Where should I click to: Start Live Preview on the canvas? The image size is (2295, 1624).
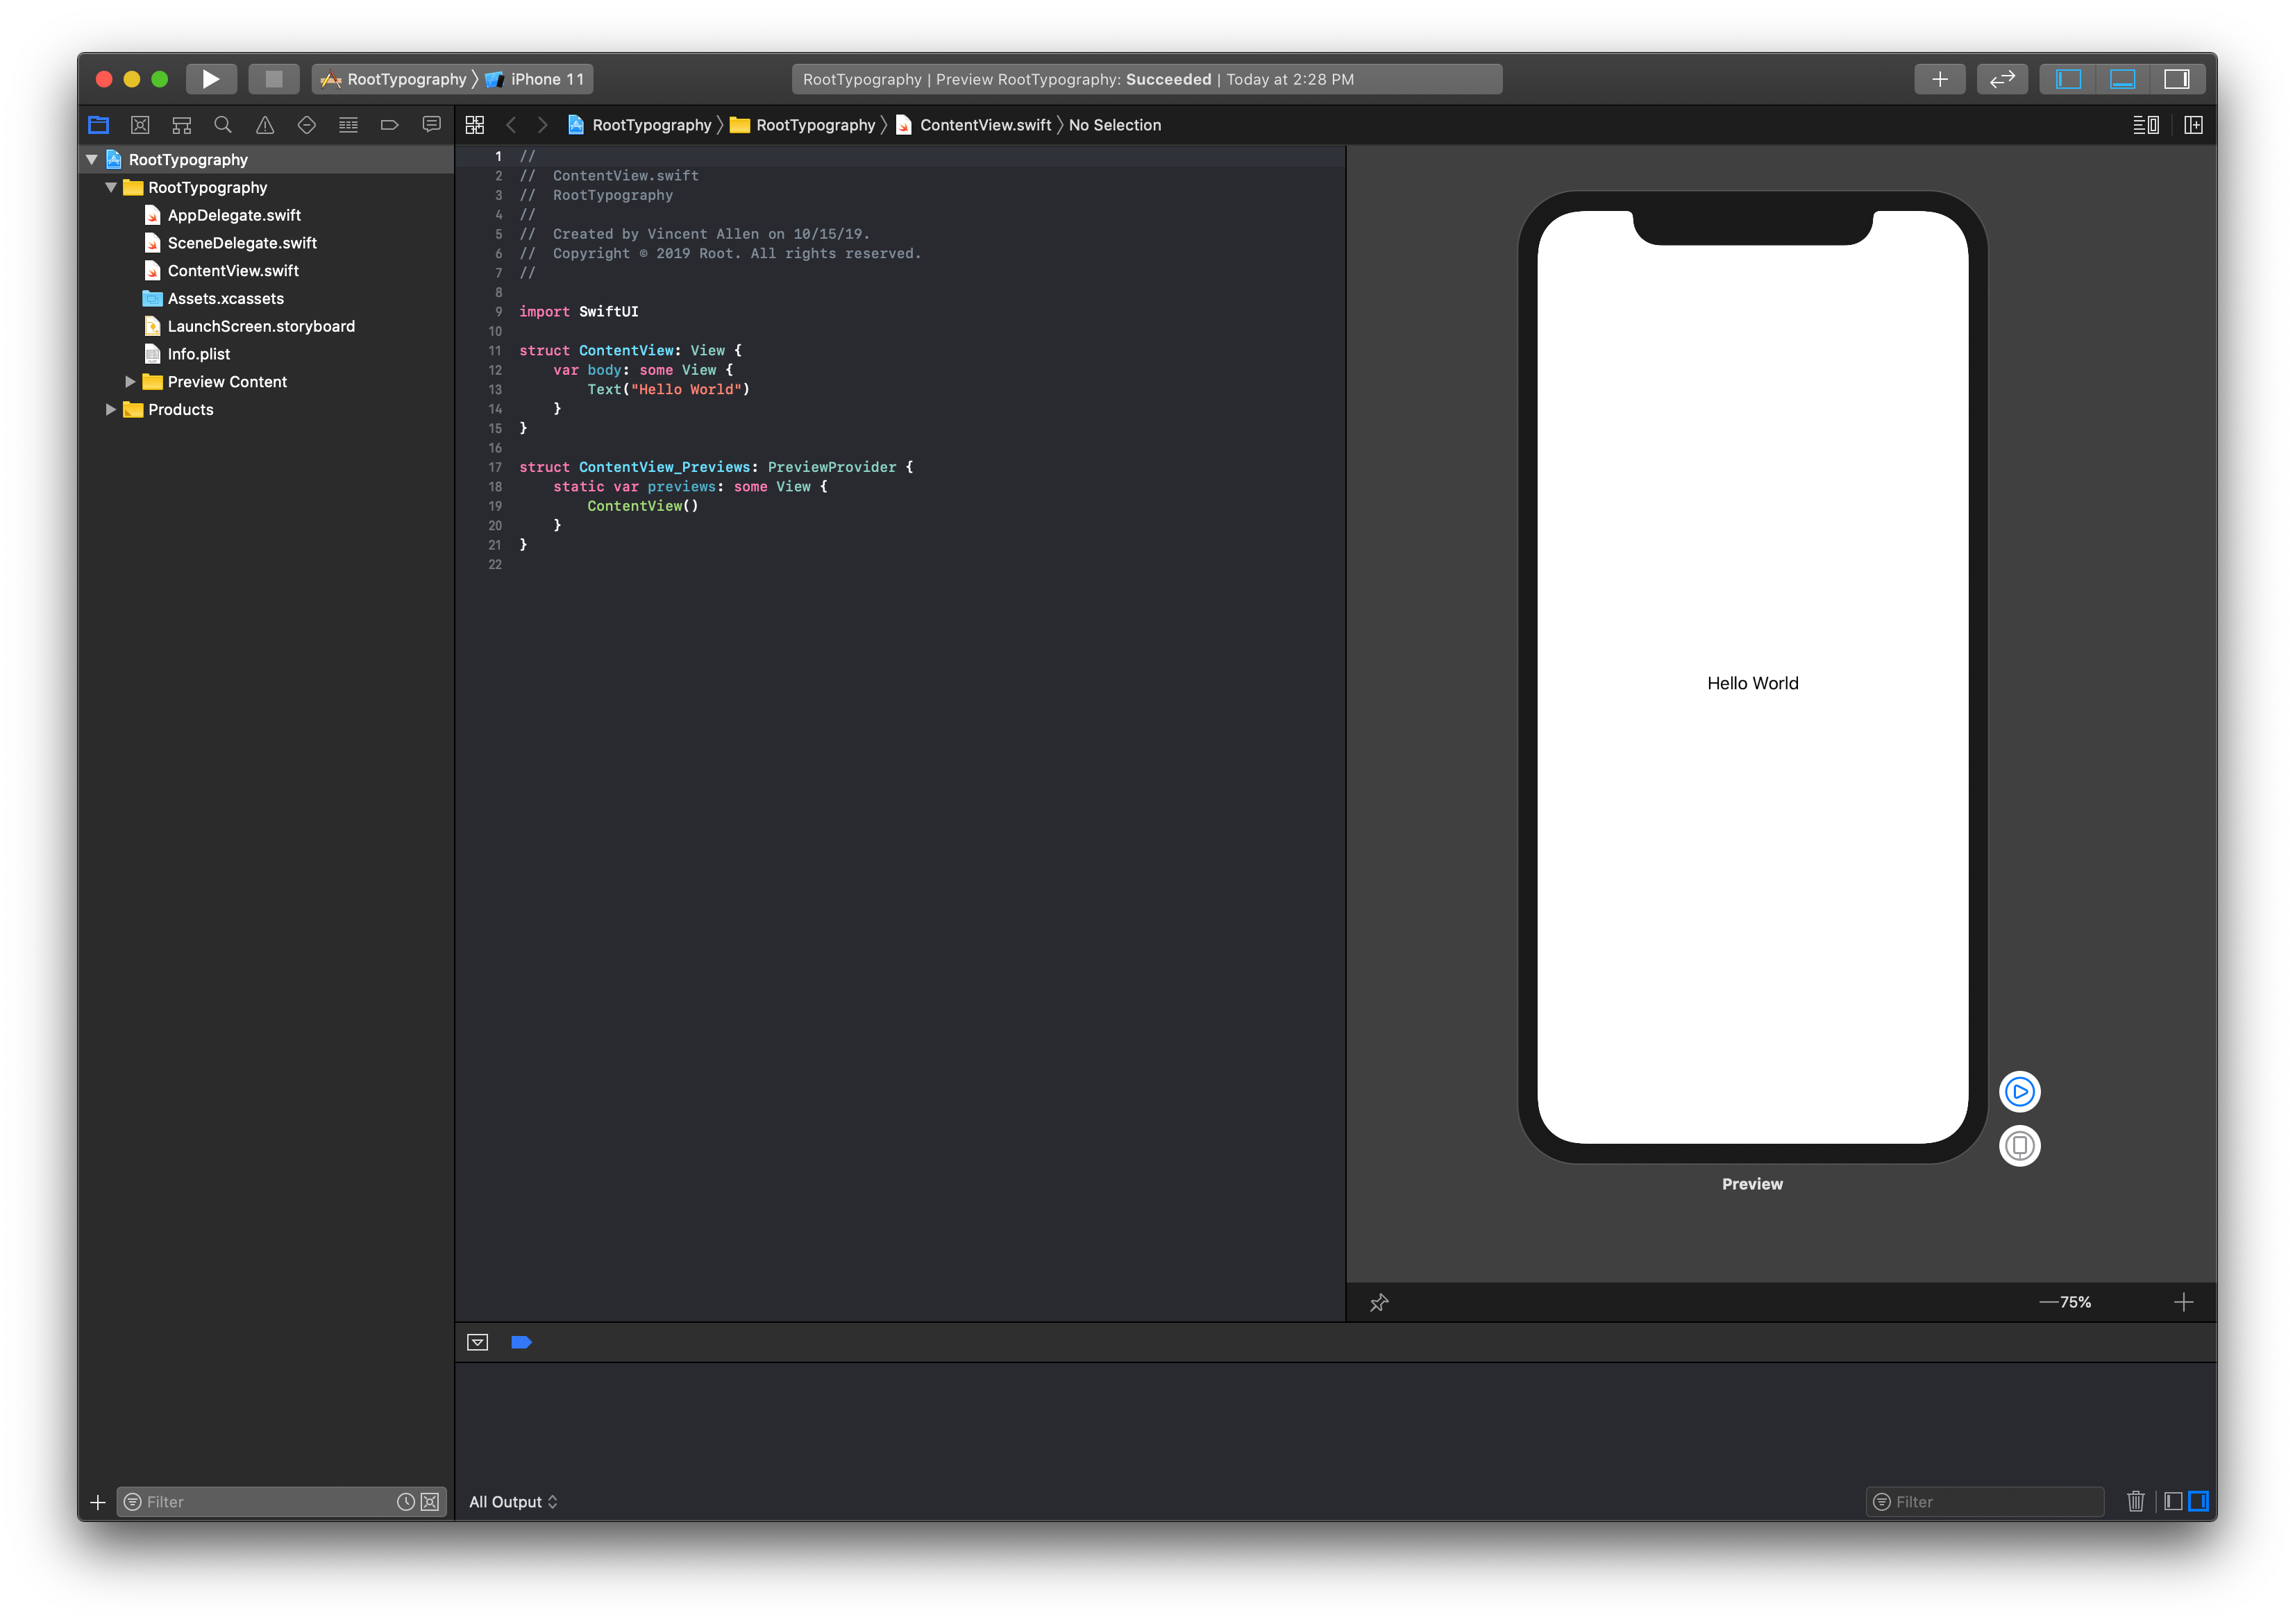click(x=2019, y=1092)
